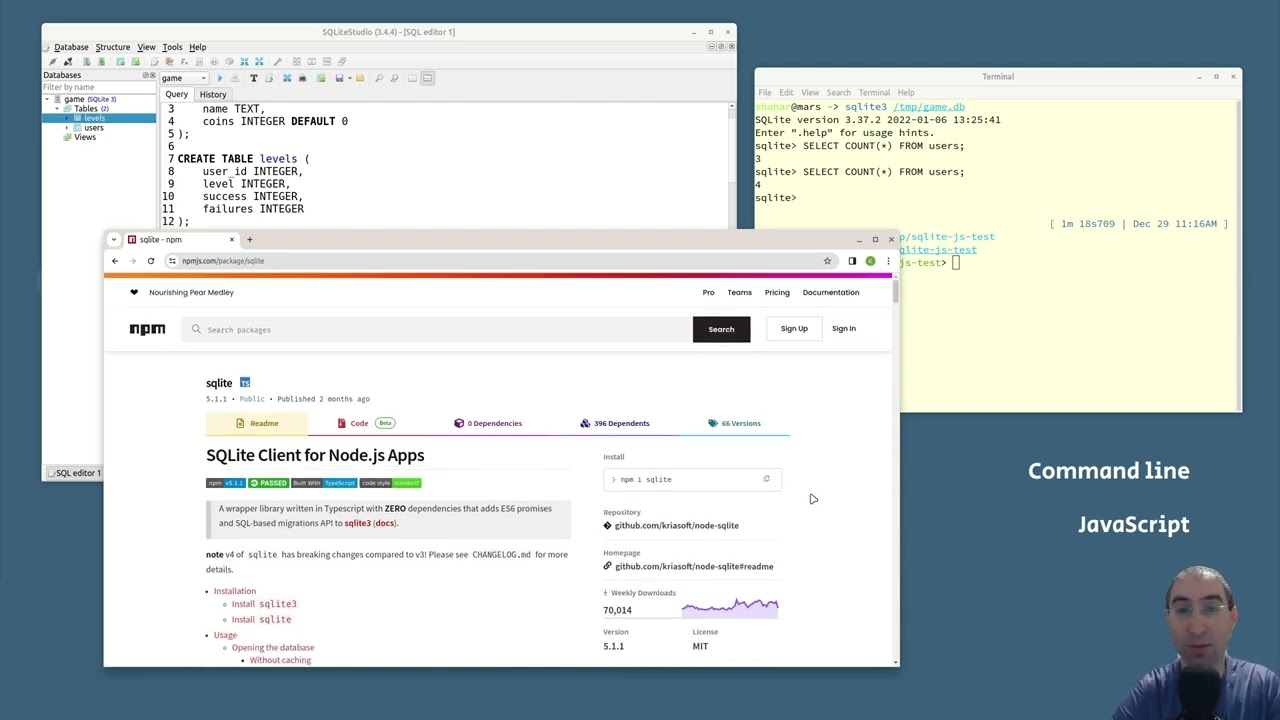This screenshot has height=720, width=1280.
Task: Open the save icon dropdown arrow
Action: pyautogui.click(x=349, y=78)
